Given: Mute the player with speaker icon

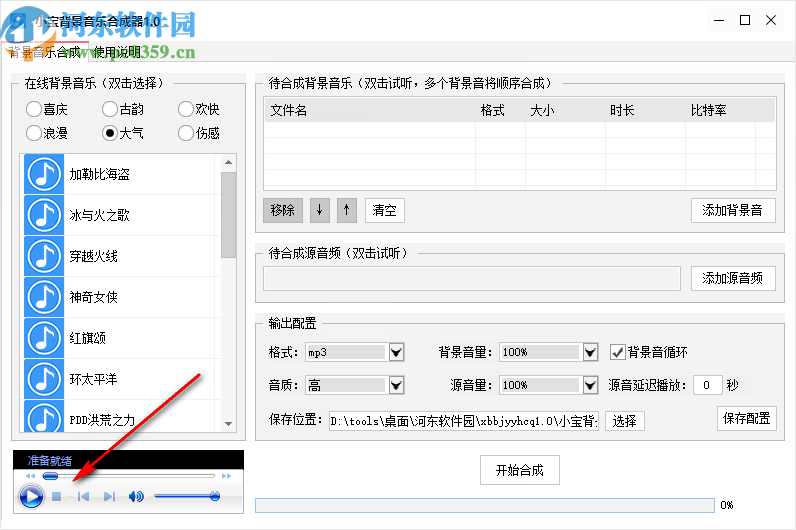Looking at the screenshot, I should [x=136, y=496].
